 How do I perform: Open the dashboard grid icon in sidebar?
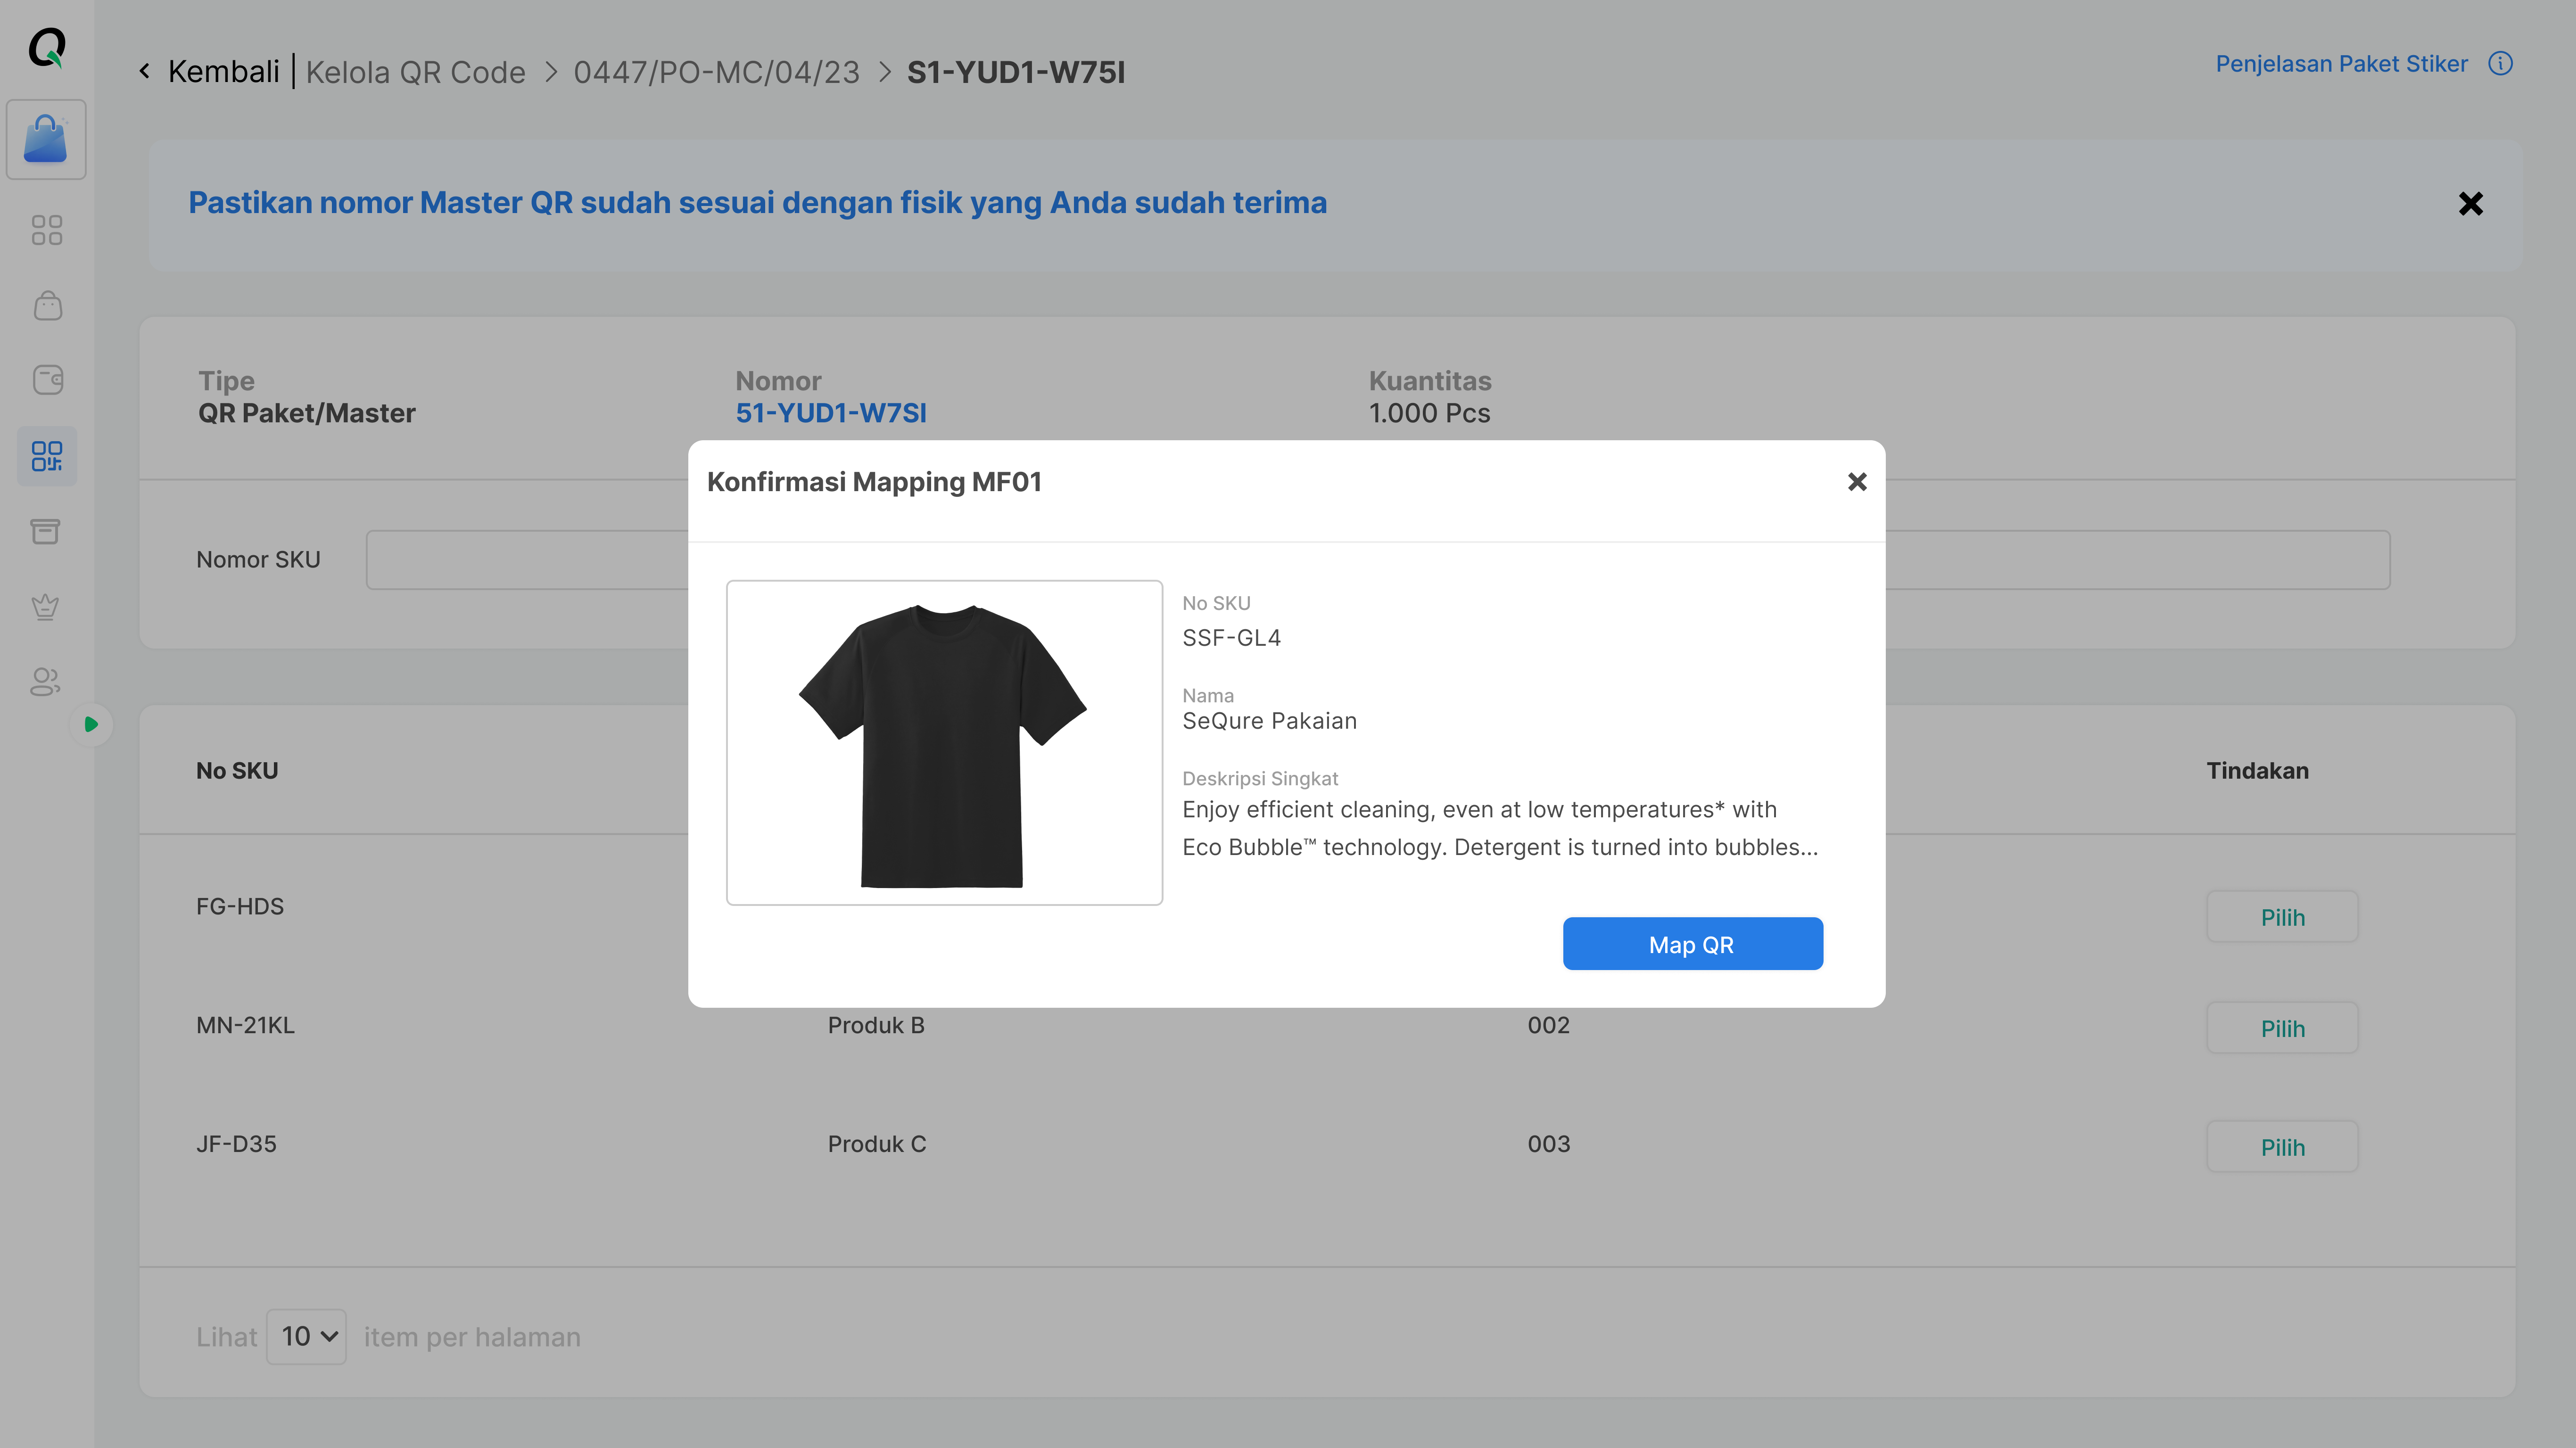tap(47, 230)
